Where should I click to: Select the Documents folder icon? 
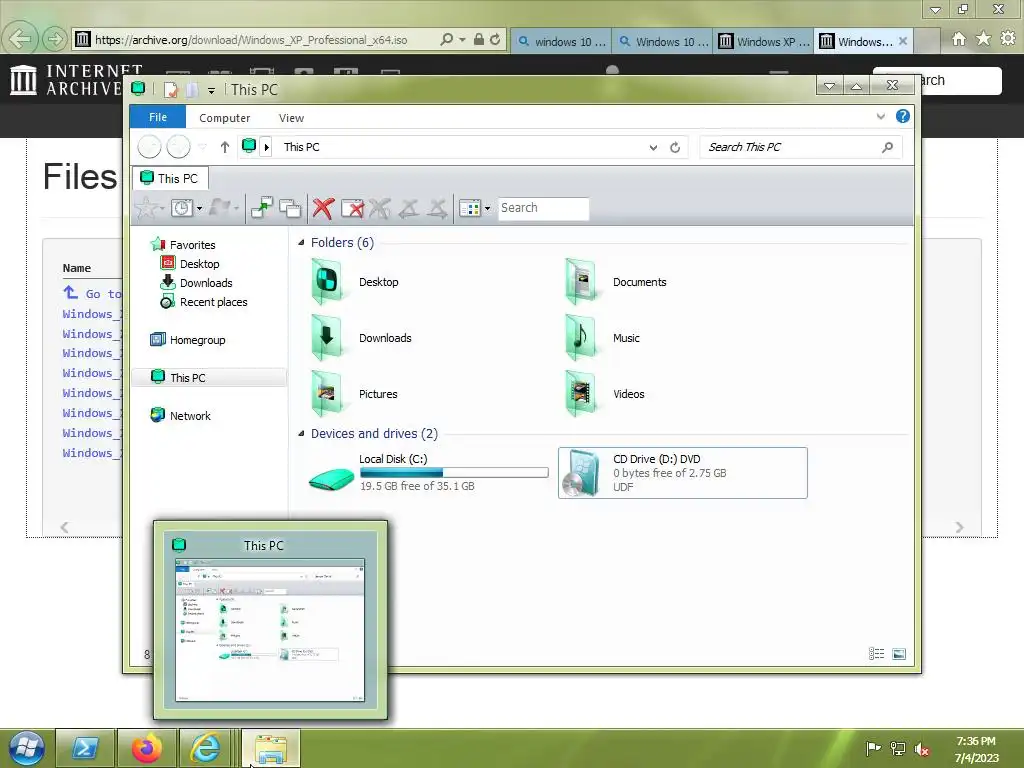pyautogui.click(x=580, y=282)
